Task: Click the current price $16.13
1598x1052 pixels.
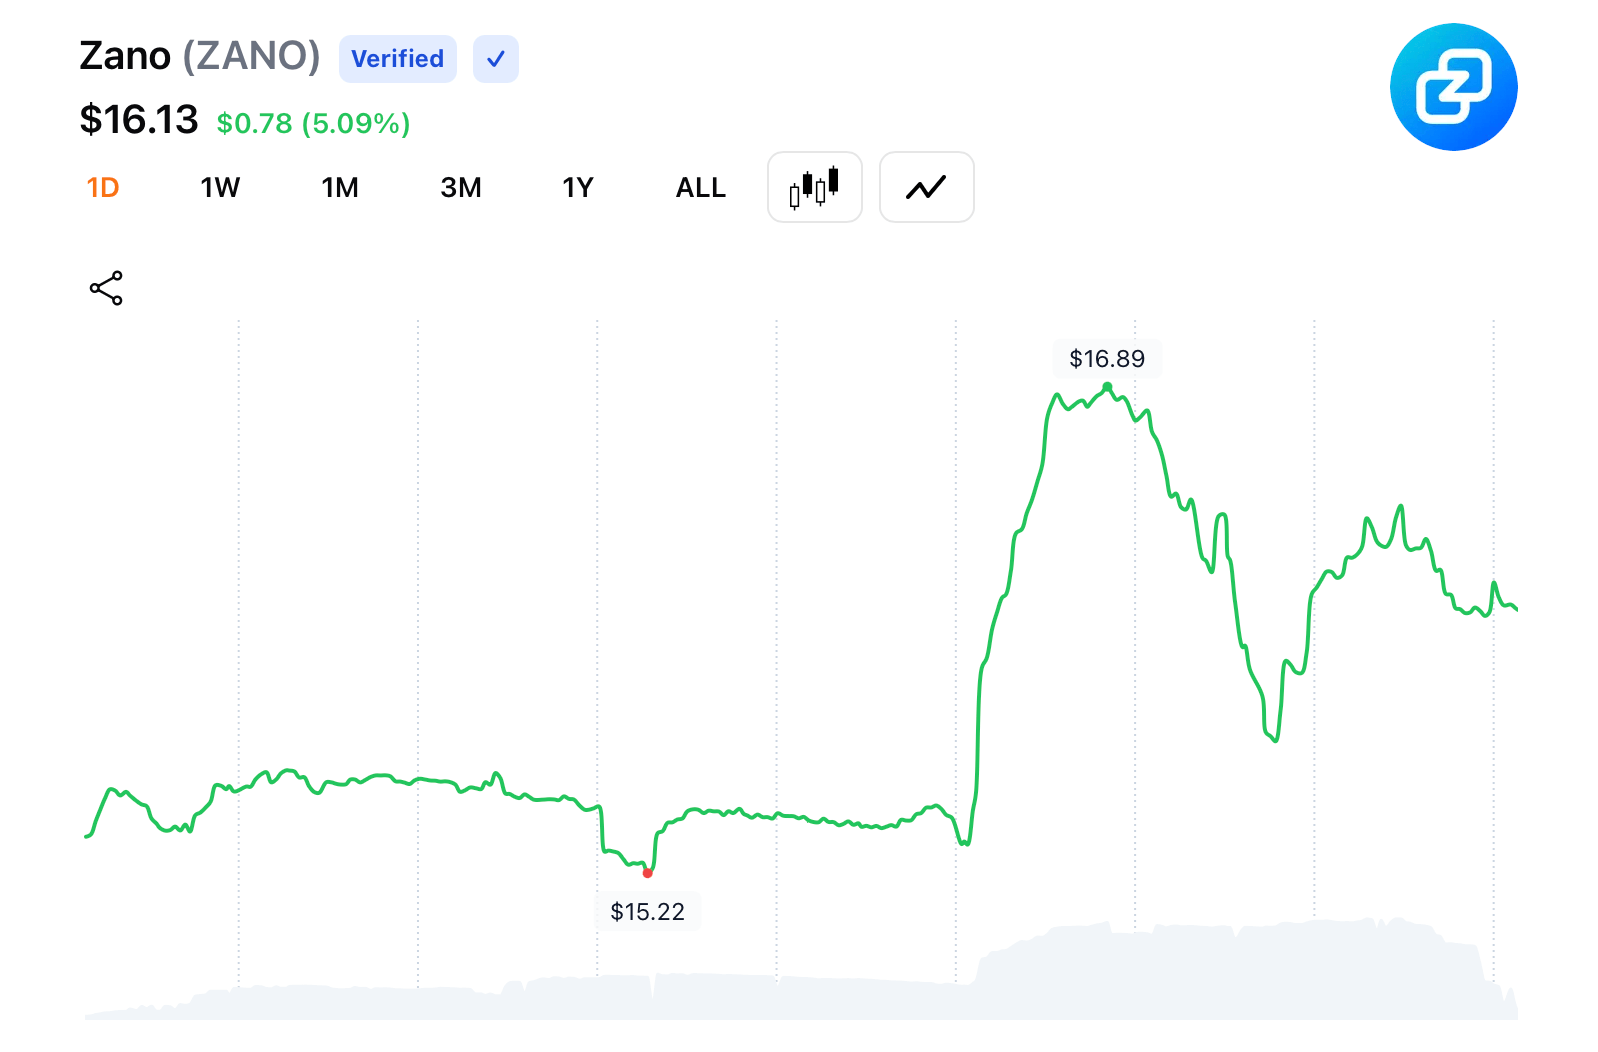Action: point(139,120)
